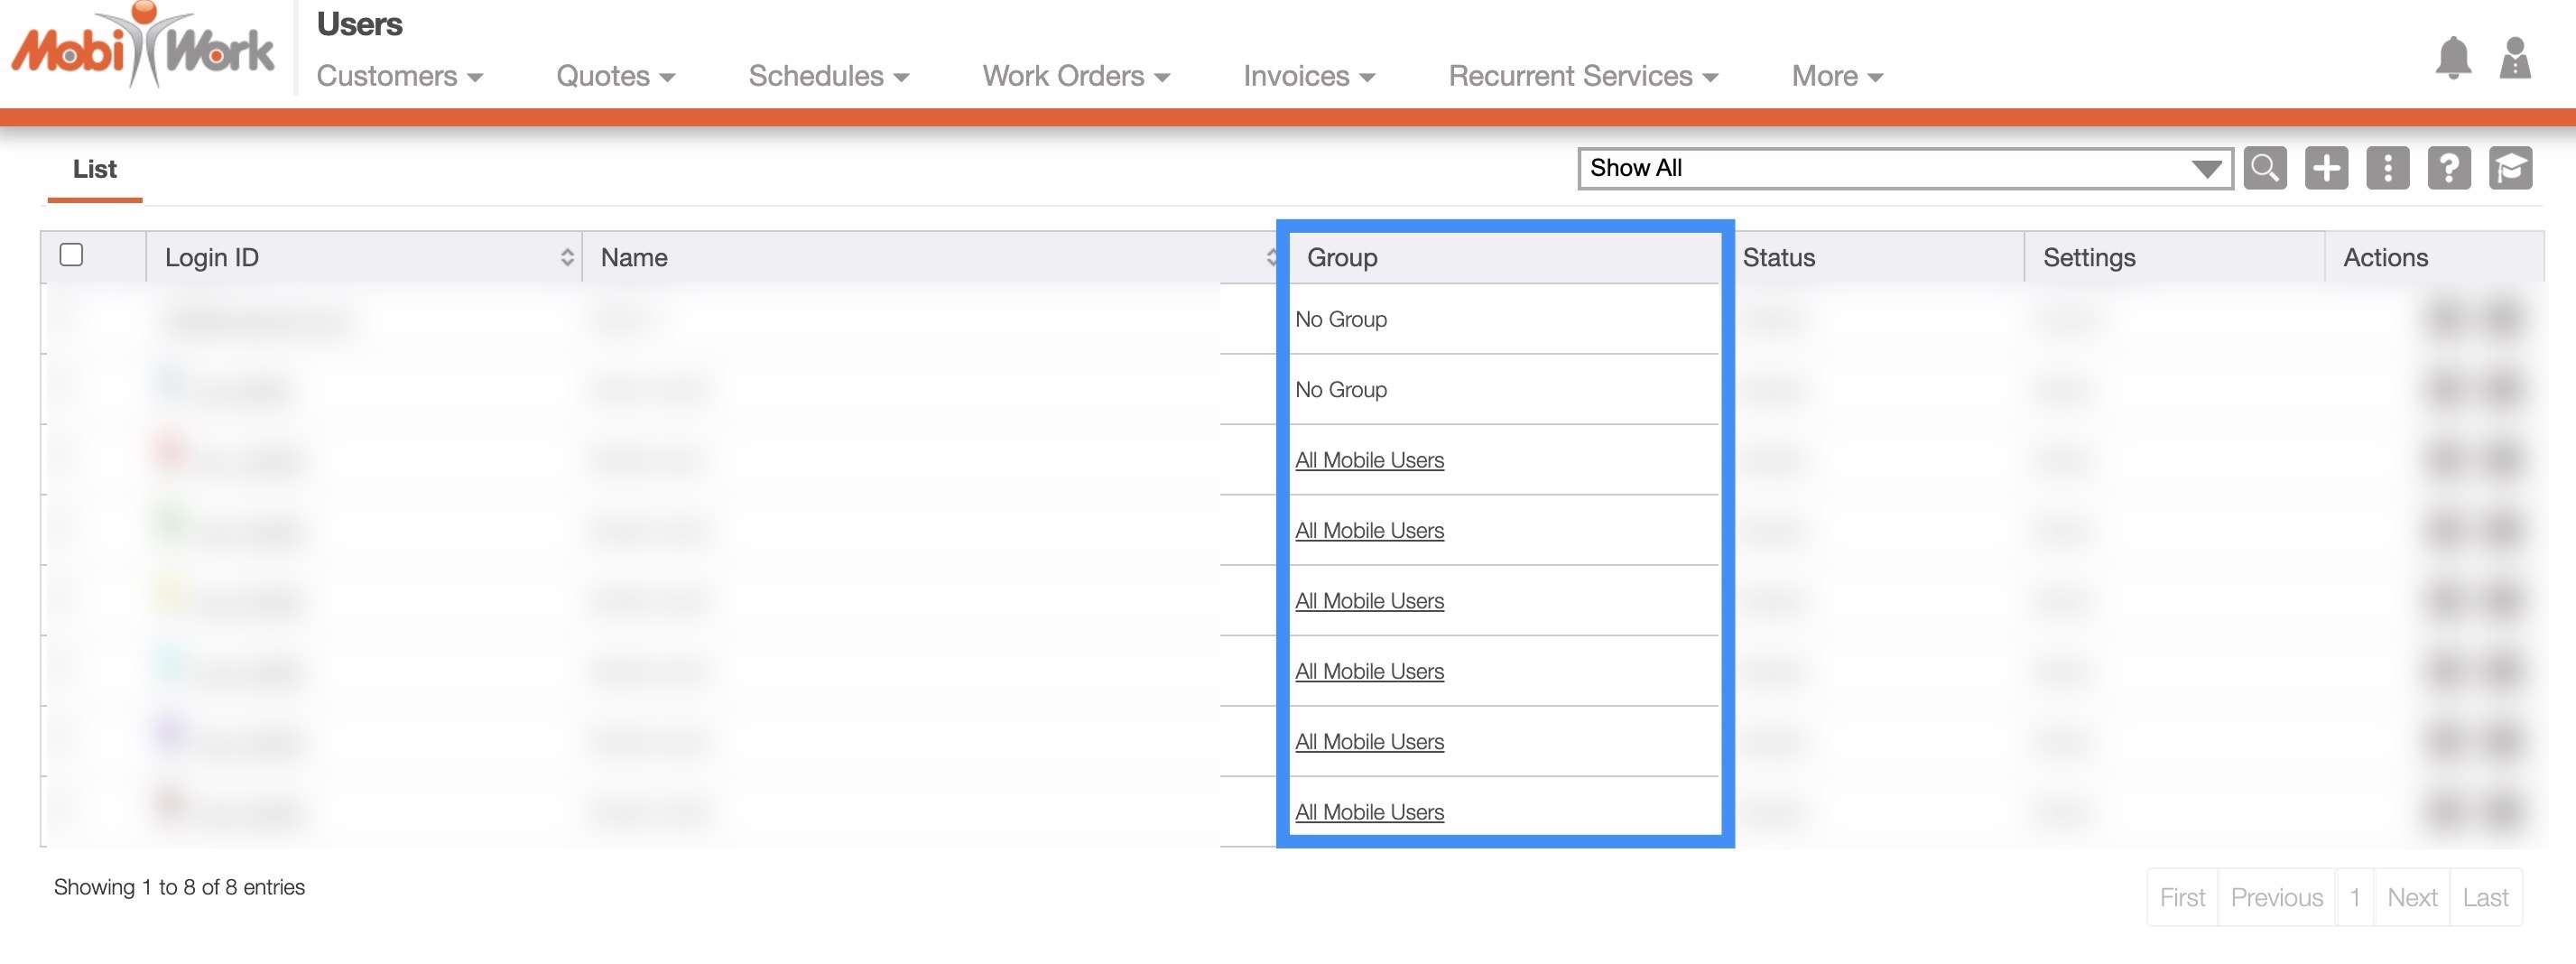
Task: Open the three-dot more options icon
Action: (x=2387, y=168)
